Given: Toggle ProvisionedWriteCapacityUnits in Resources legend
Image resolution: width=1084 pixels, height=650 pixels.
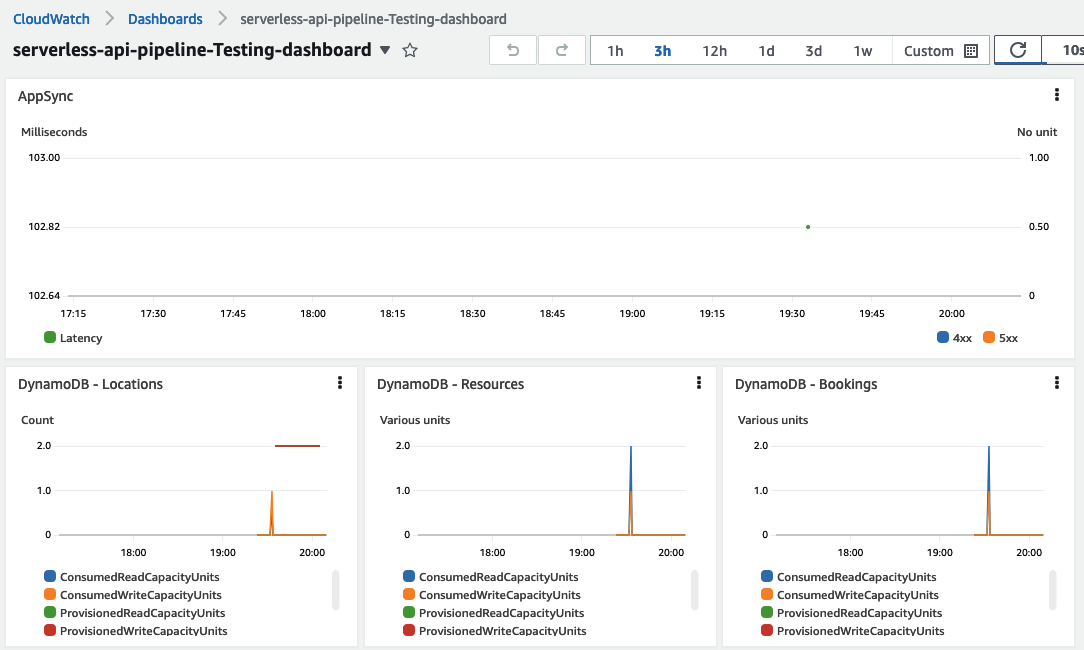Looking at the screenshot, I should click(x=494, y=631).
